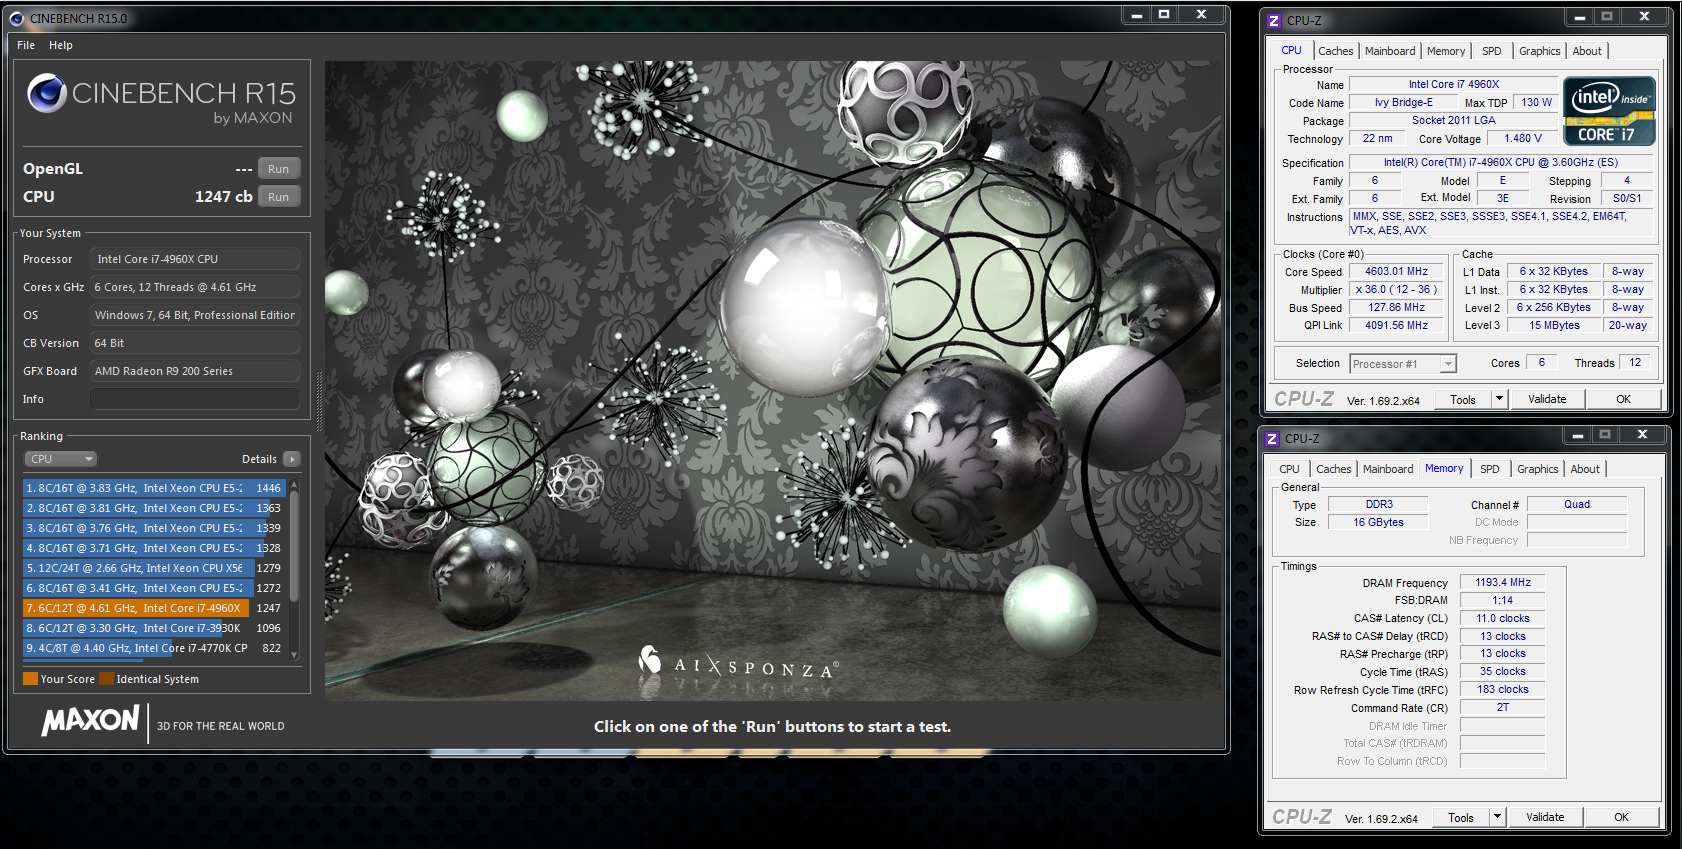Screen dimensions: 1682x849
Task: Run the OpenGL benchmark
Action: 279,169
